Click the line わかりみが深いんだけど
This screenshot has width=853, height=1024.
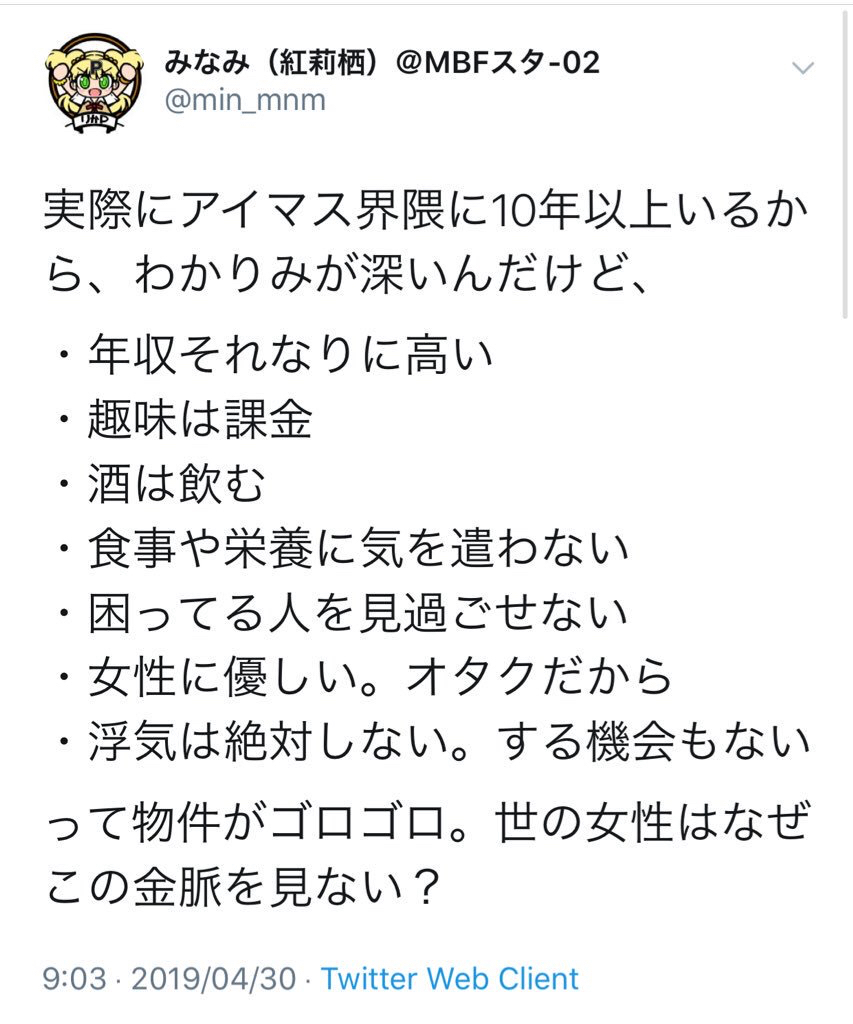[x=391, y=274]
